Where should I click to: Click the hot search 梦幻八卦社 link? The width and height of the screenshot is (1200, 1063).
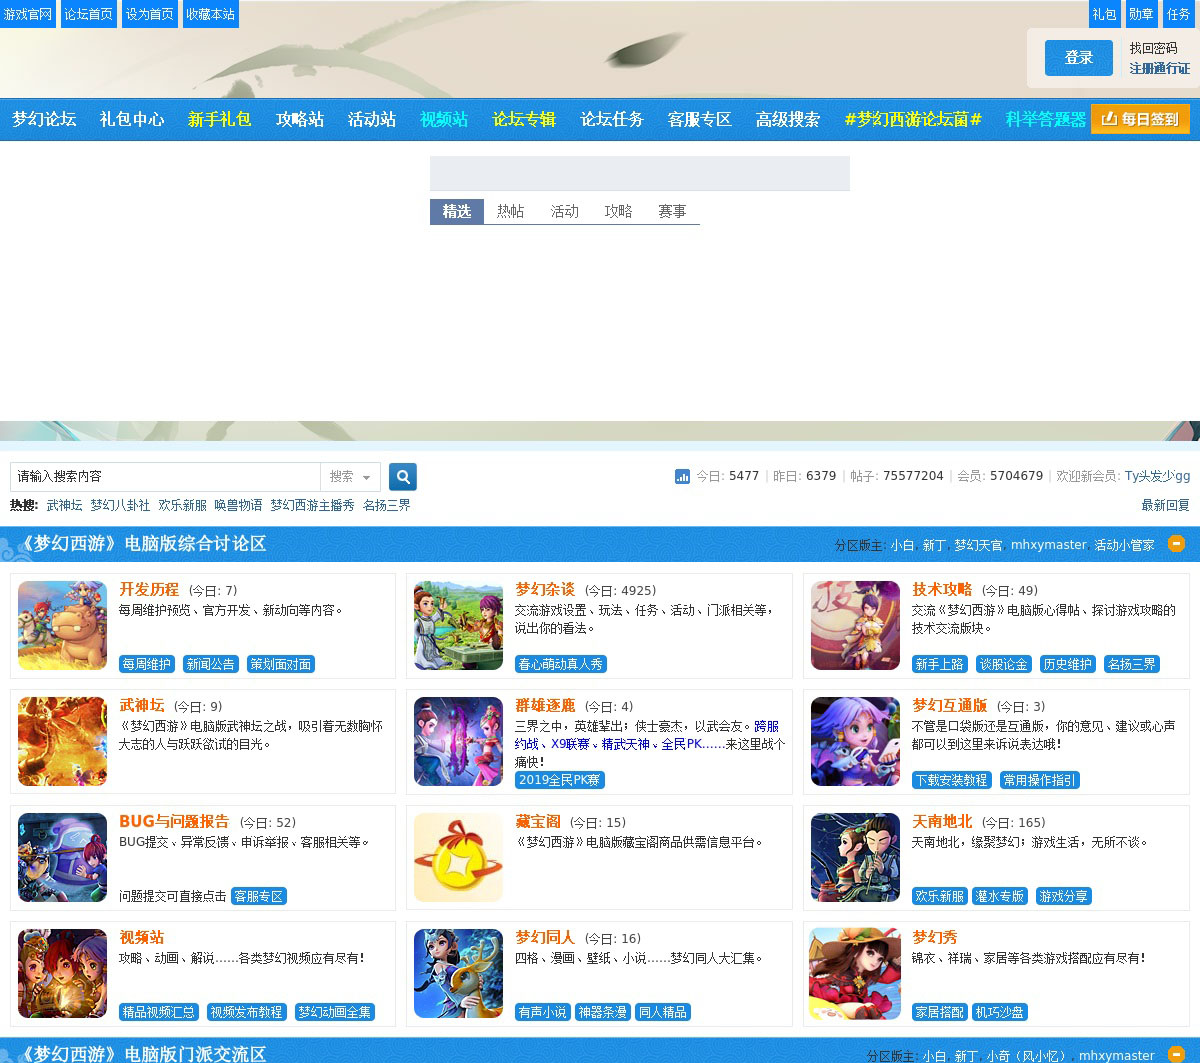[x=120, y=505]
